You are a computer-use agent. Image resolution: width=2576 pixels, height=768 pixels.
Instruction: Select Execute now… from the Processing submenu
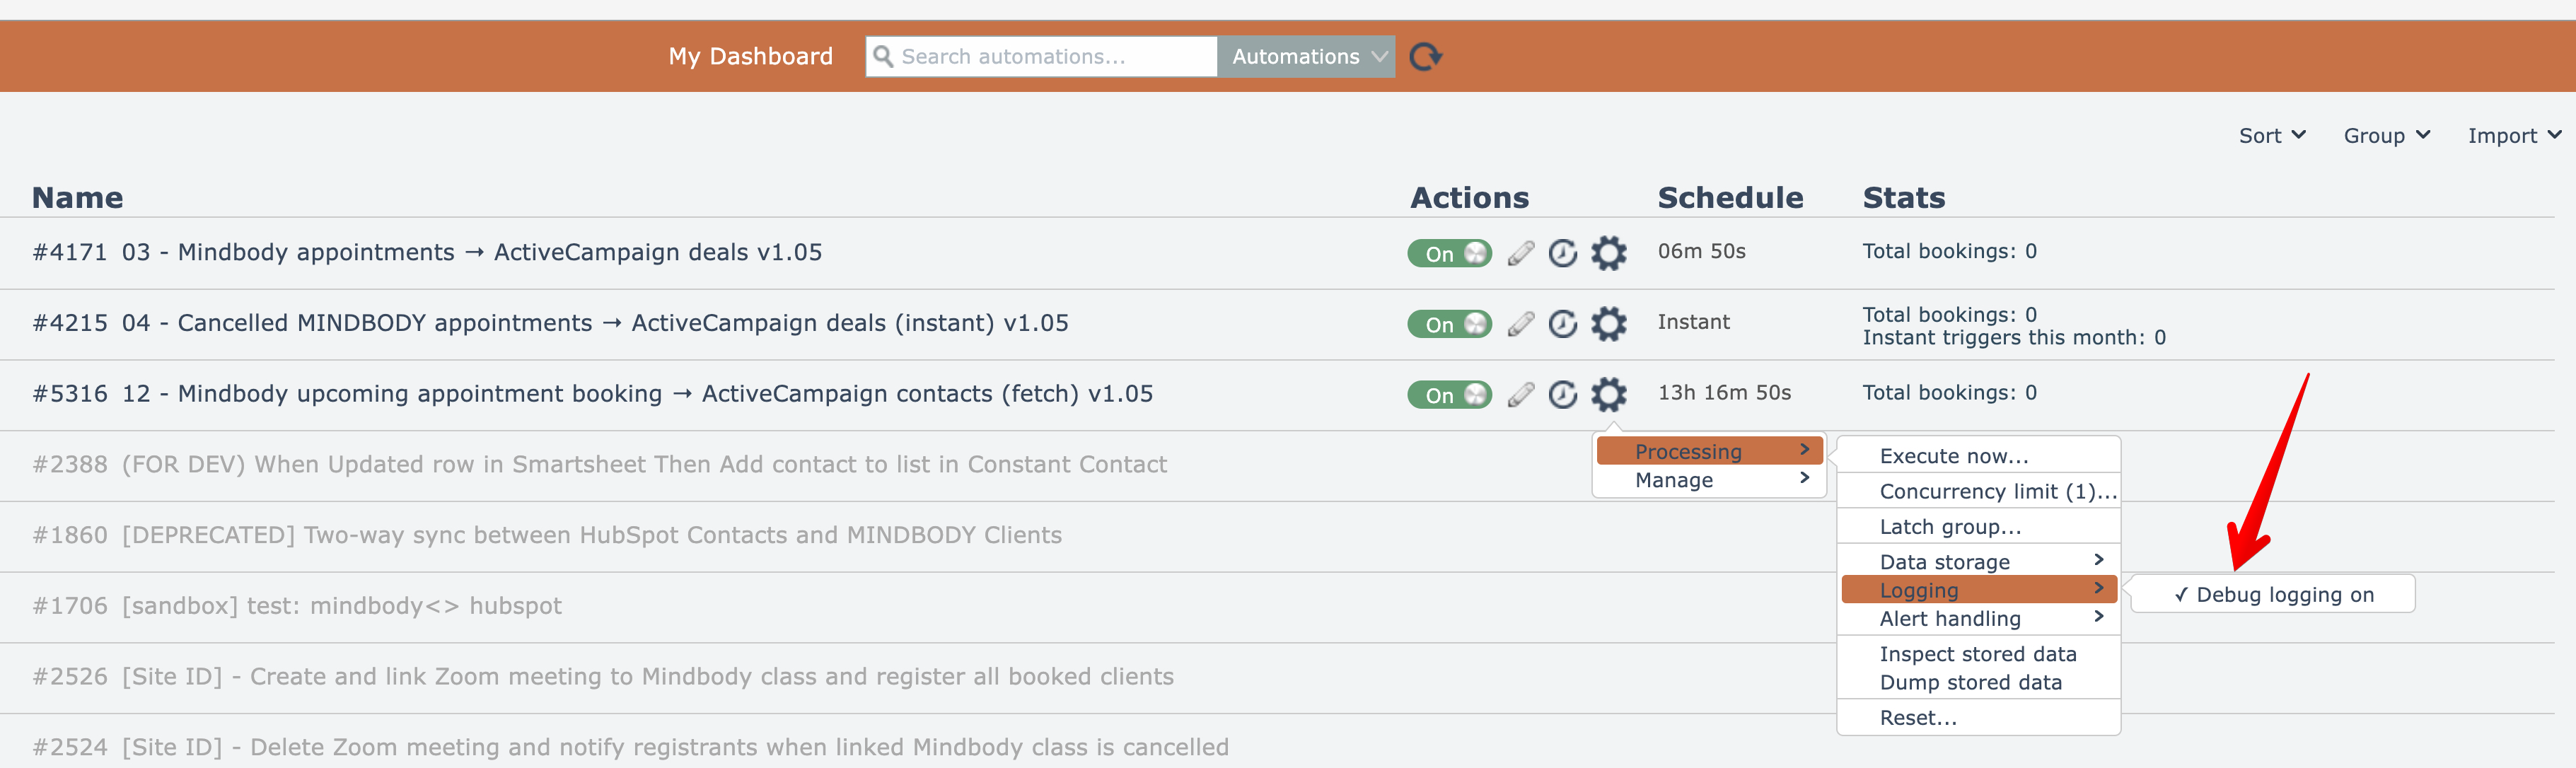(1953, 456)
